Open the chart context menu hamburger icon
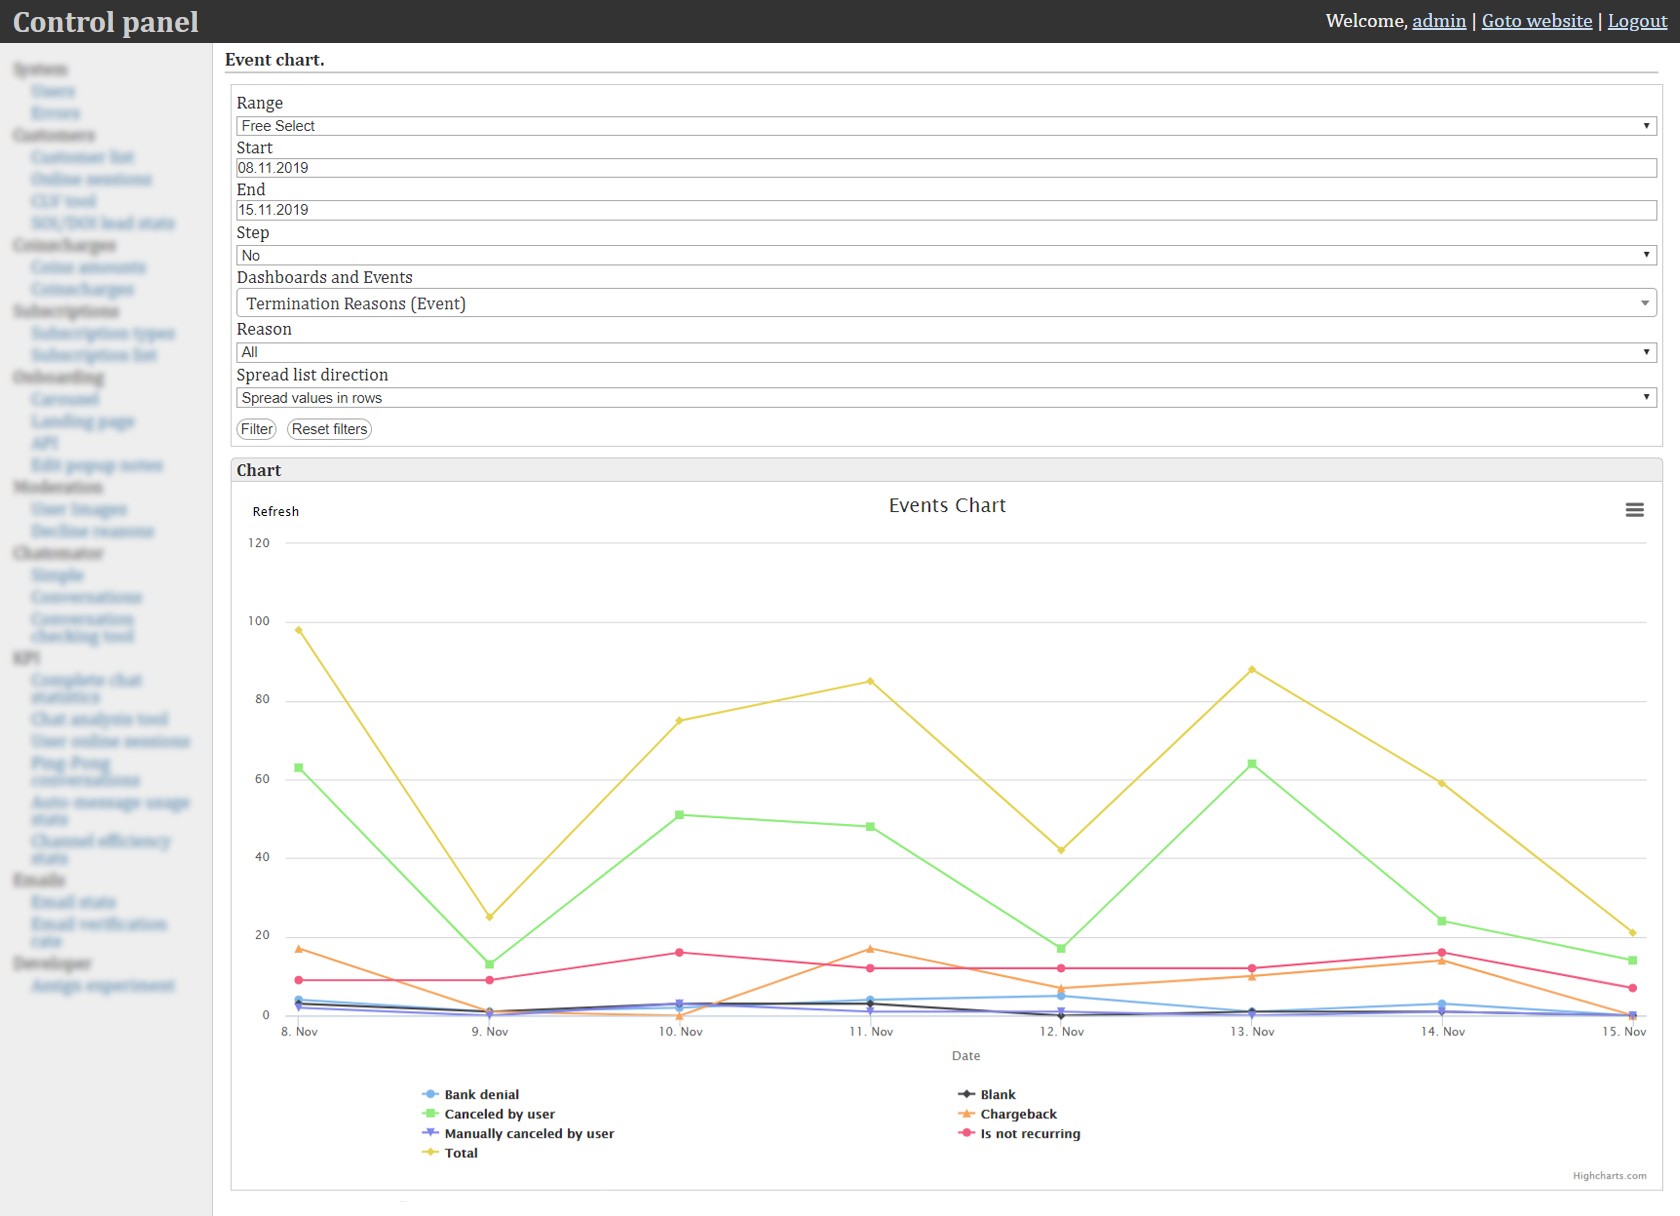 pos(1634,510)
